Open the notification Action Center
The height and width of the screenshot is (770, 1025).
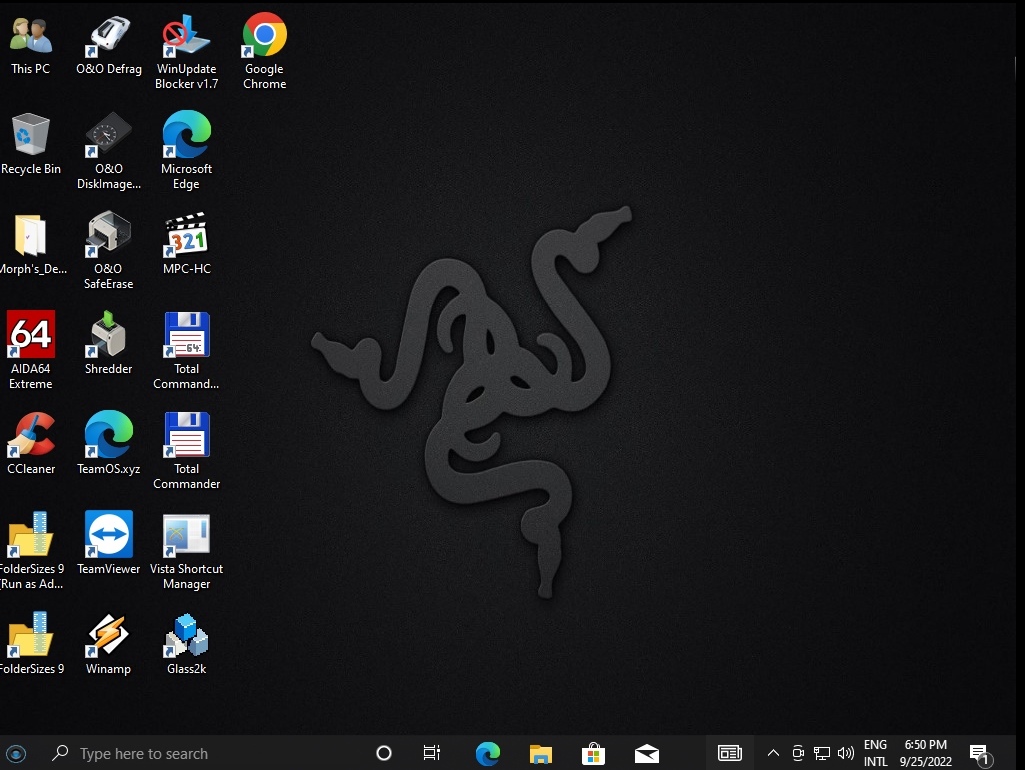tap(979, 753)
